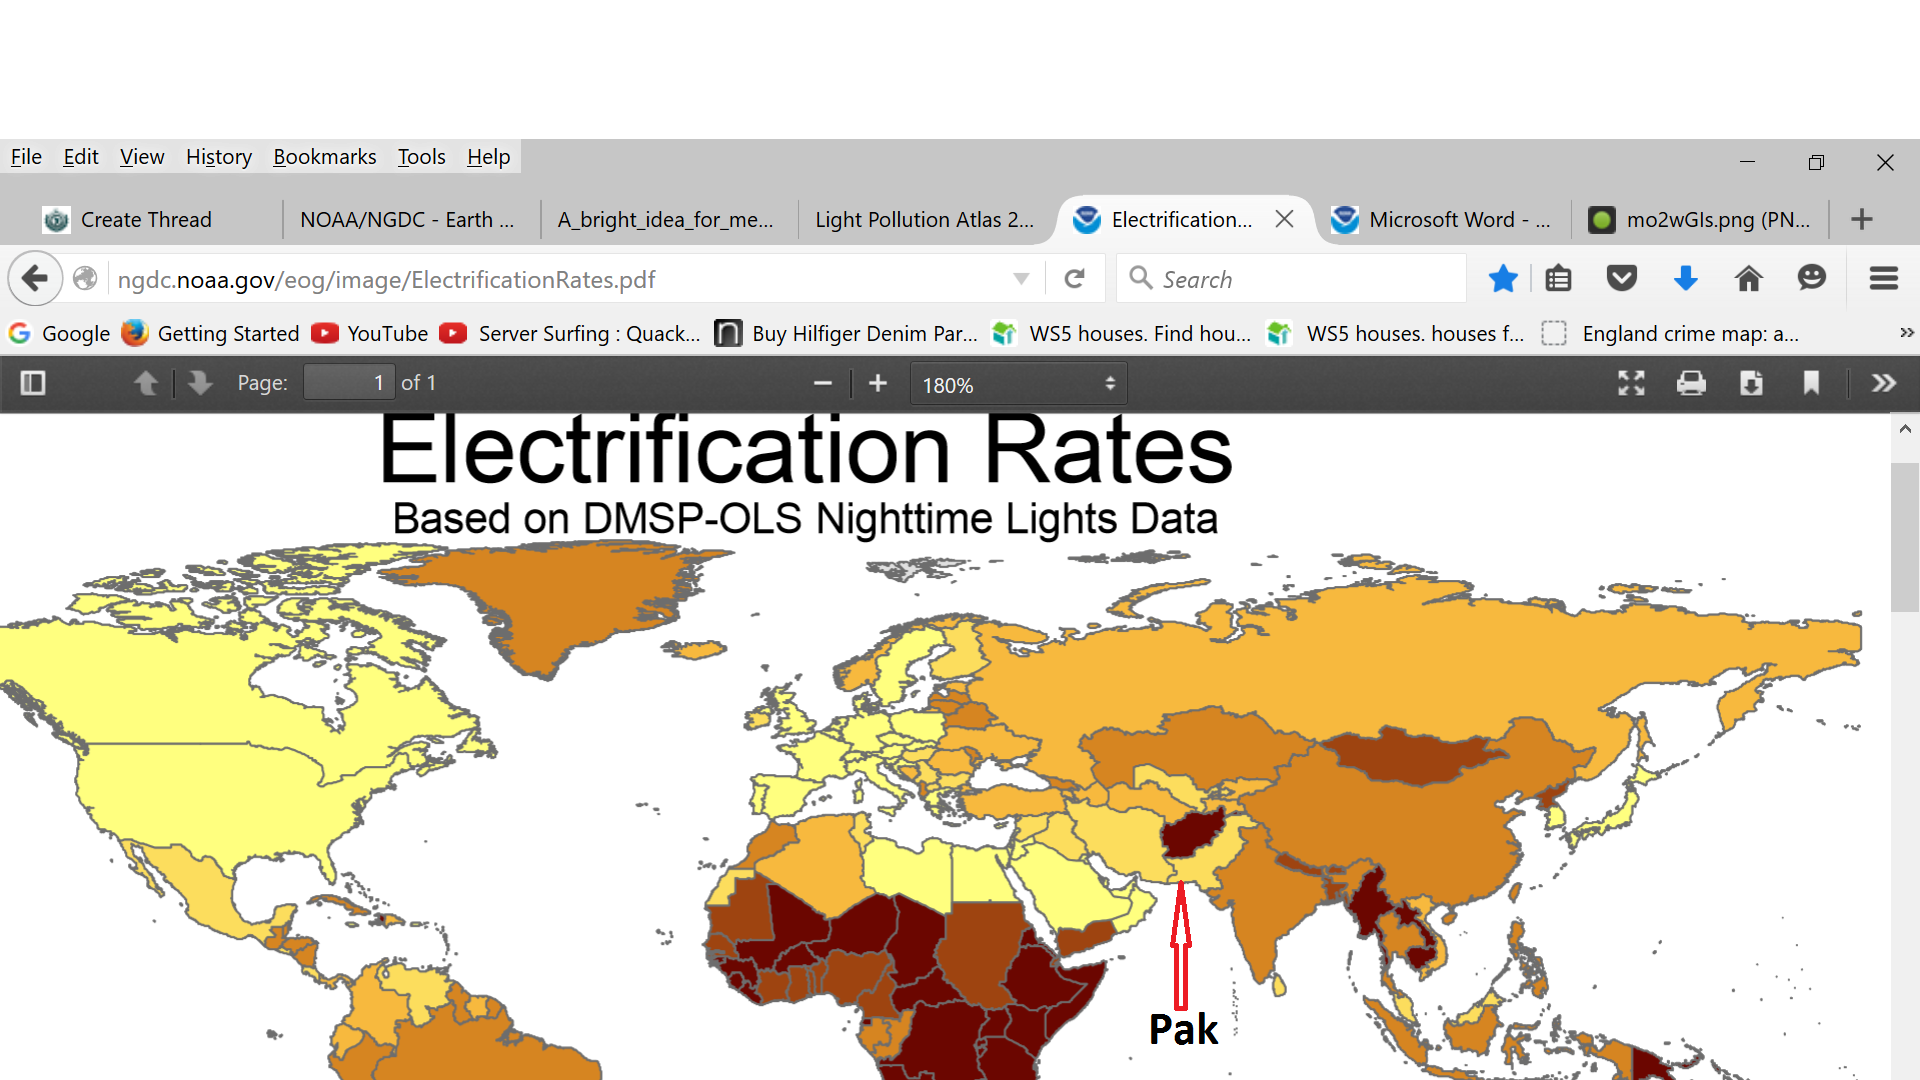This screenshot has height=1080, width=1920.
Task: Switch to NOAA/NGDC - Earth tab
Action: [410, 219]
